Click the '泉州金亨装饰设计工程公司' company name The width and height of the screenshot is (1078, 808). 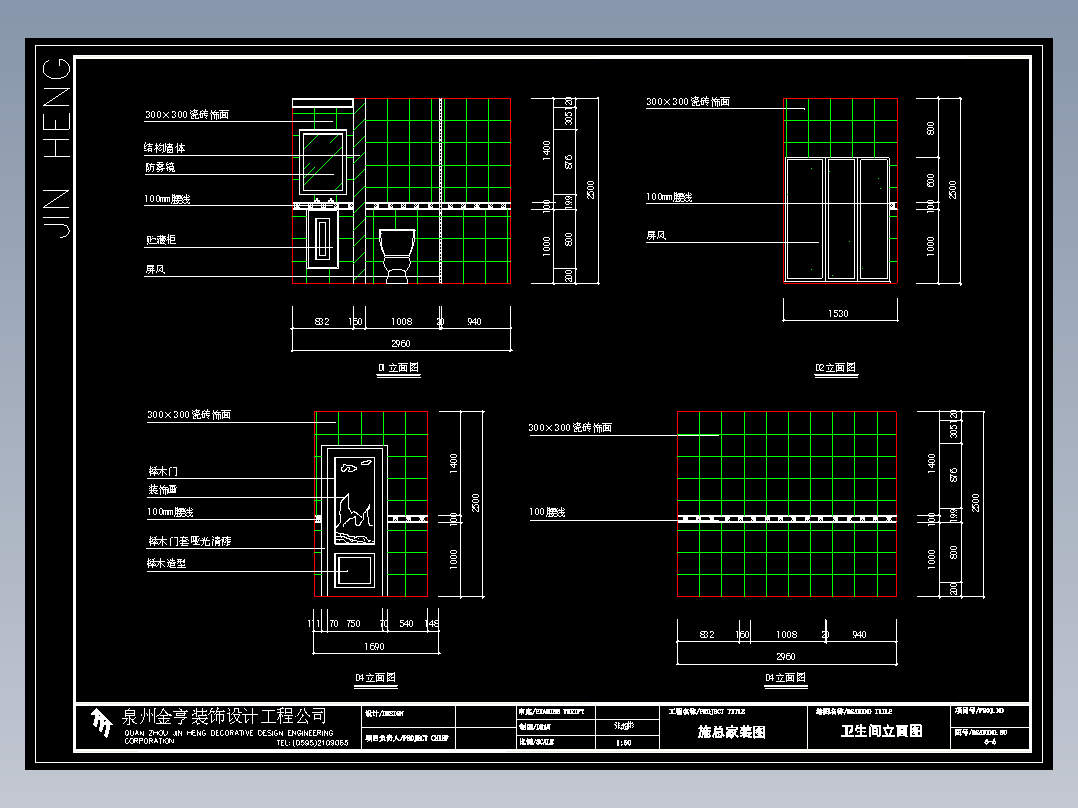pyautogui.click(x=224, y=716)
